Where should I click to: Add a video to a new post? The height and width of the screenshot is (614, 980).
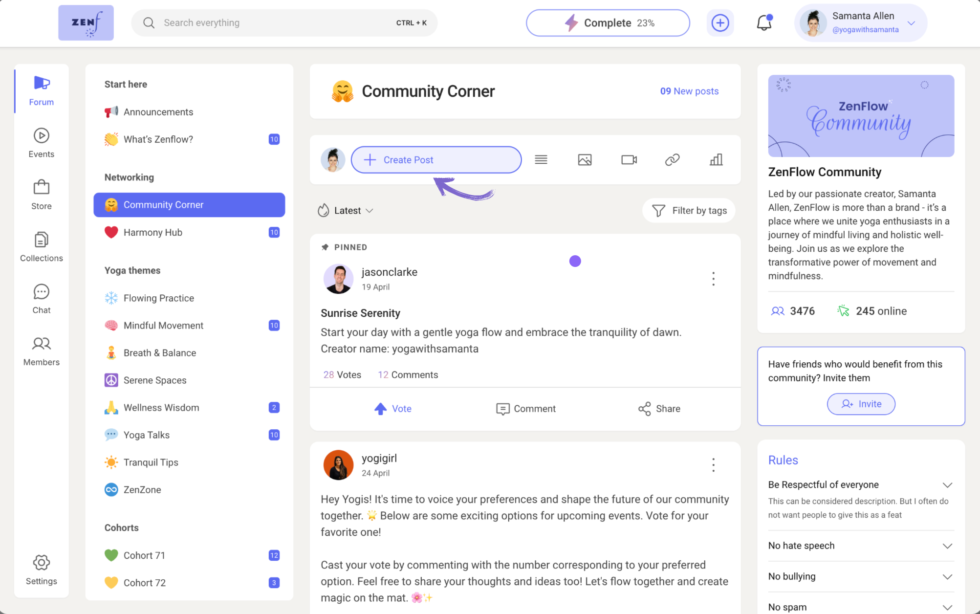tap(628, 159)
